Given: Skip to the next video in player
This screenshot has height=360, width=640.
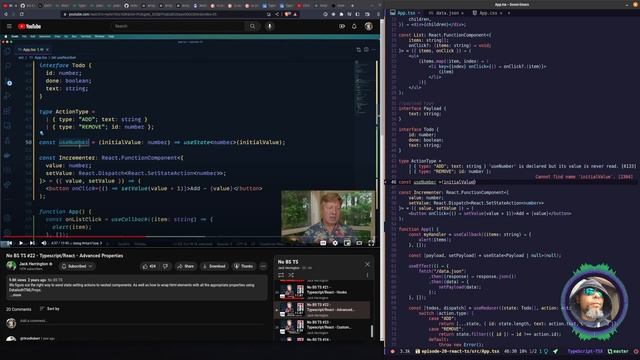Looking at the screenshot, I should 32,243.
